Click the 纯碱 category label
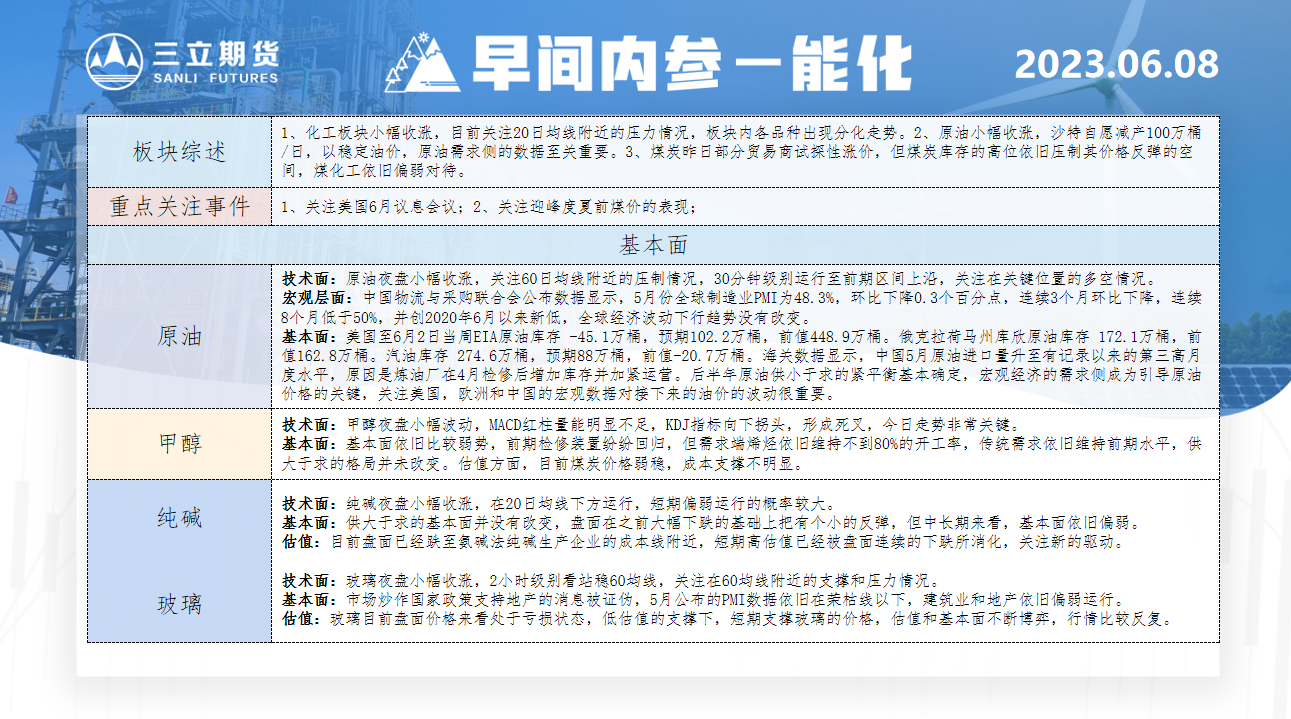The image size is (1291, 719). click(x=179, y=518)
